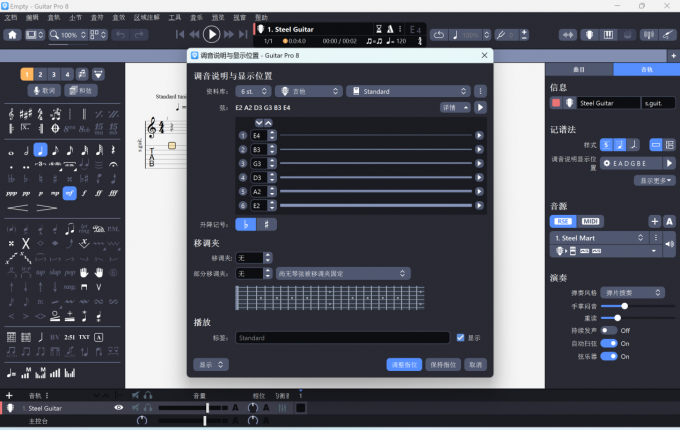Uncheck the 显示 label checkbox
The image size is (680, 430).
461,338
